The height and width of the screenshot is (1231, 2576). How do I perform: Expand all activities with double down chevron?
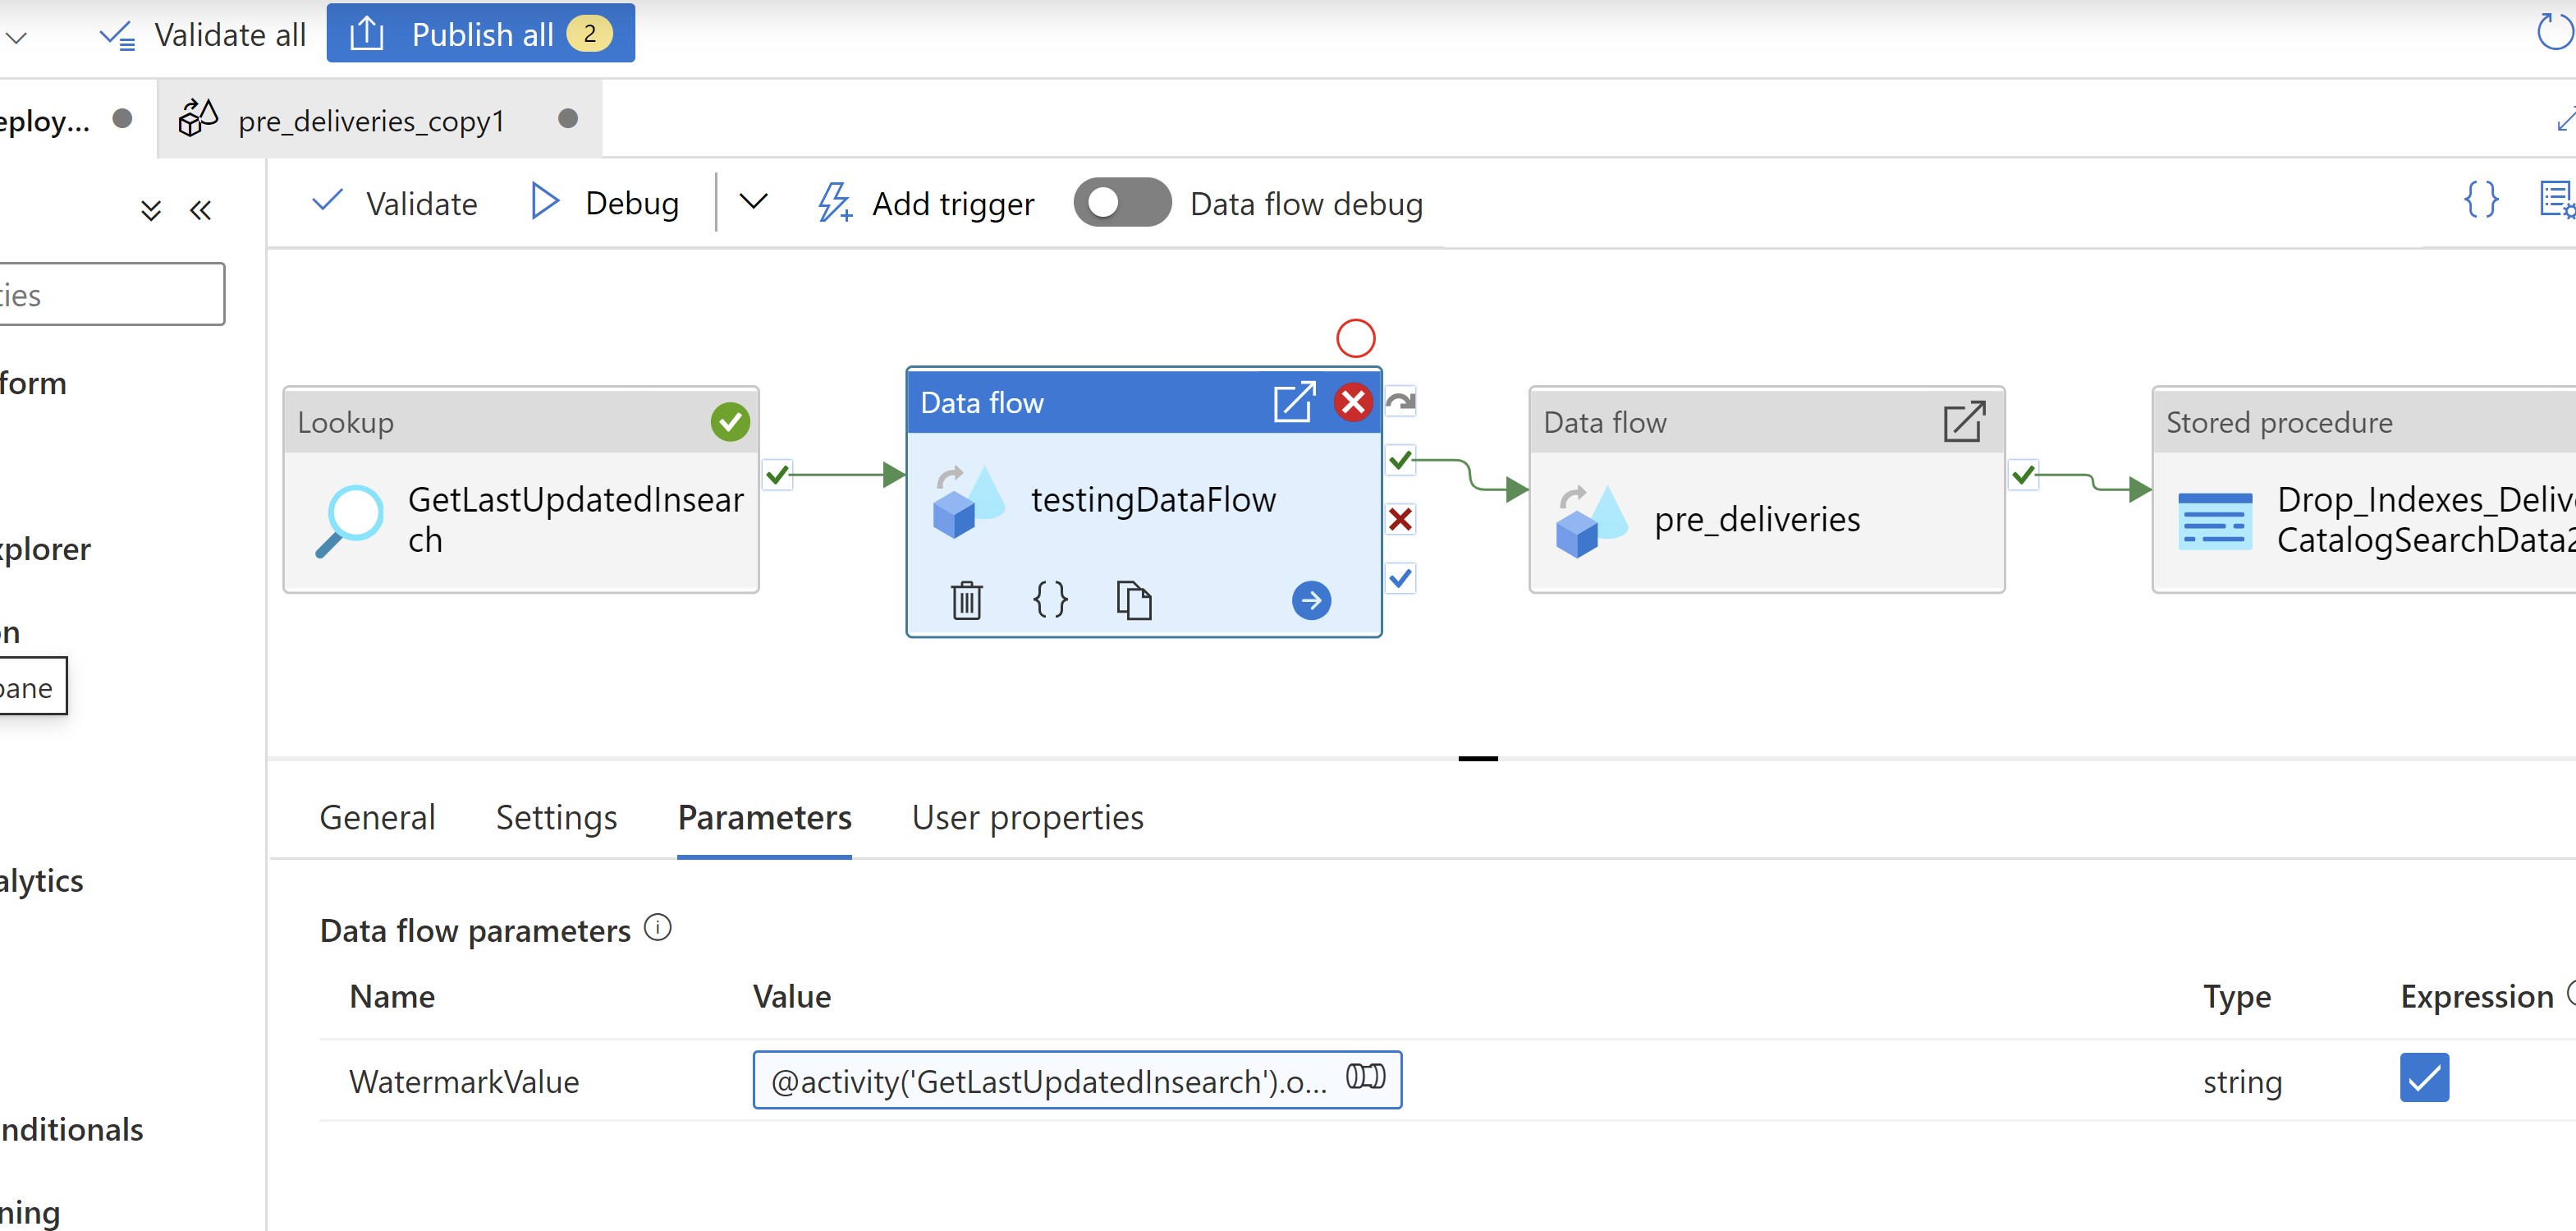point(151,210)
